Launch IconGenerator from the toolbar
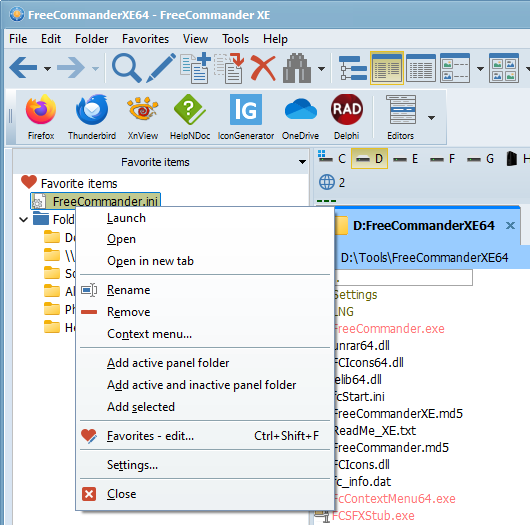This screenshot has width=530, height=525. click(x=246, y=117)
